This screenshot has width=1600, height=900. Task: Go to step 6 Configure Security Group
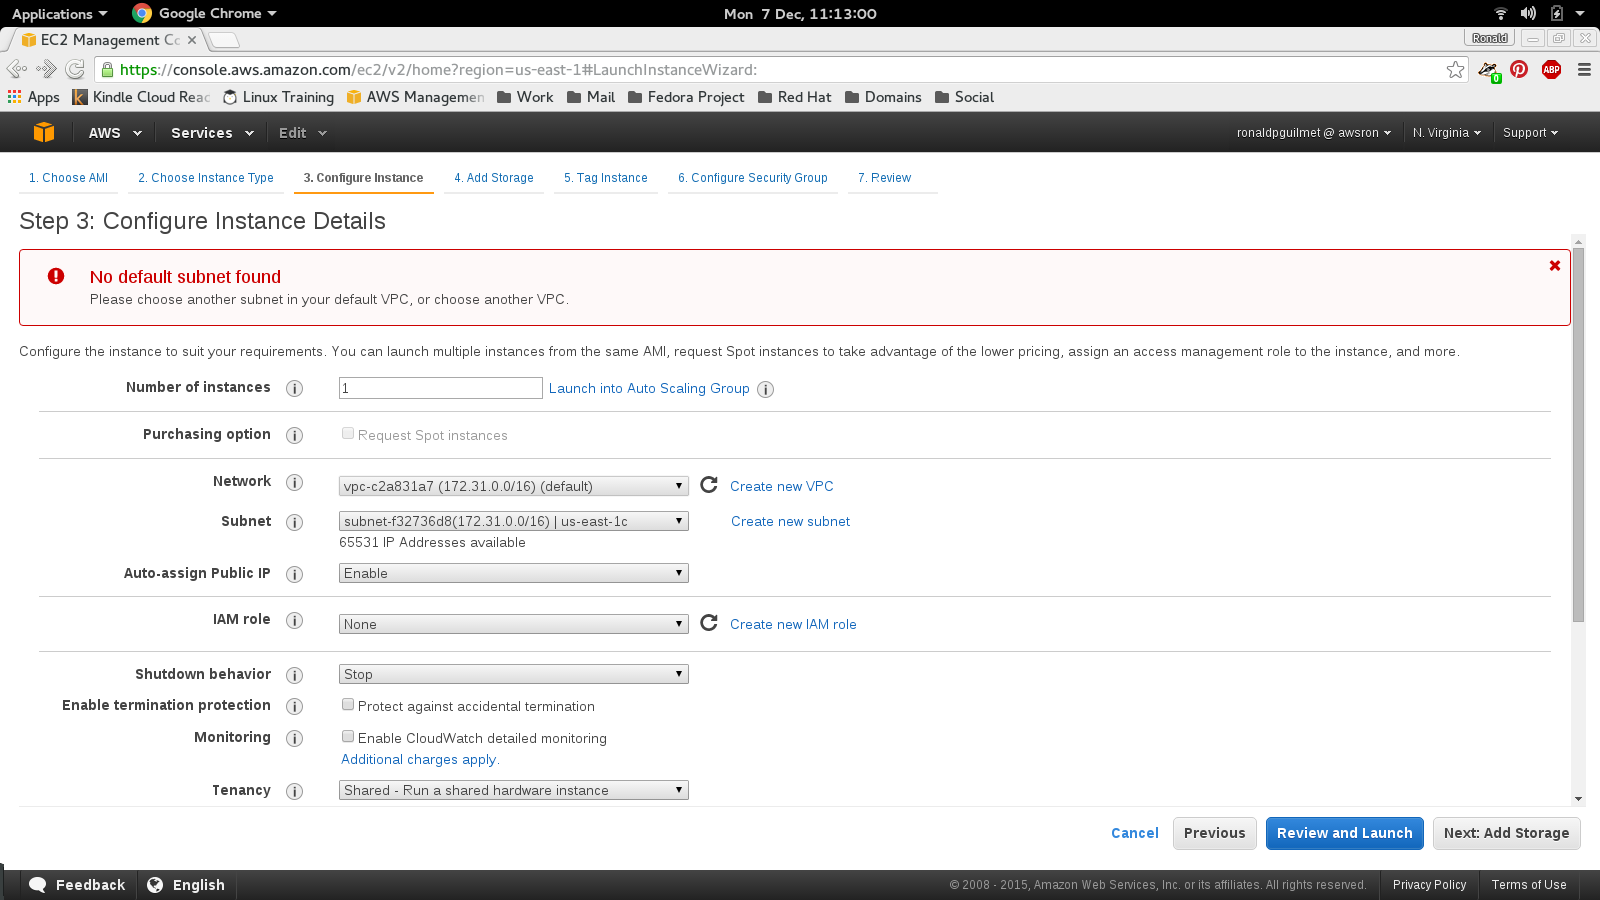753,178
